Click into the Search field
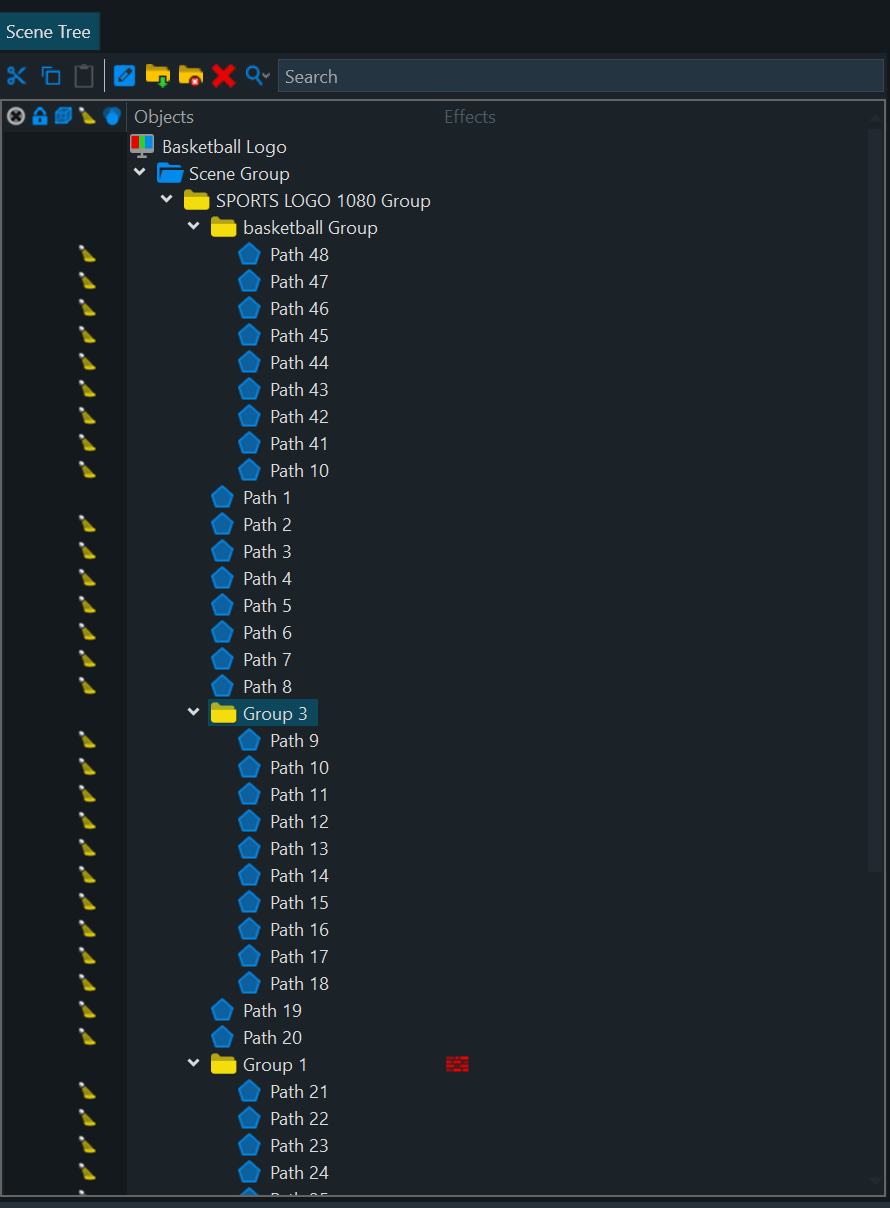Screen dimensions: 890x1208 point(580,77)
